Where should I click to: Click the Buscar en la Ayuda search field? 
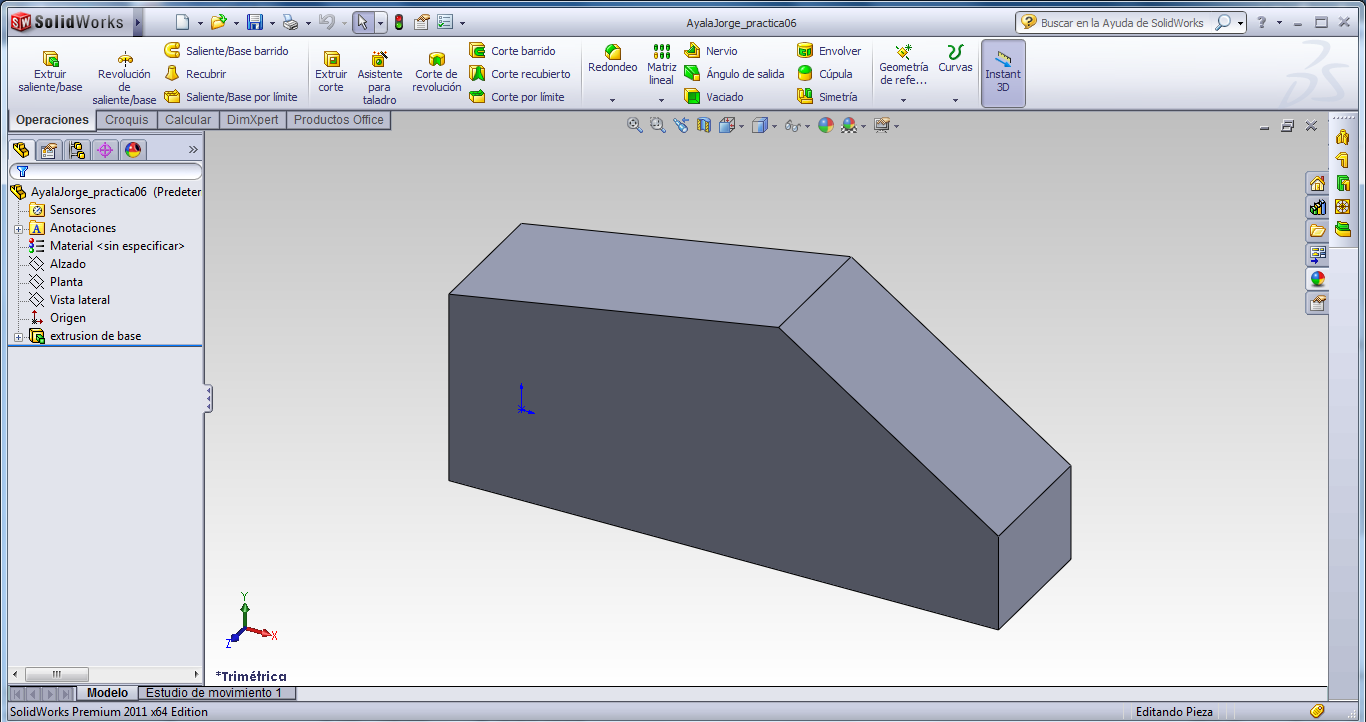(x=1120, y=21)
